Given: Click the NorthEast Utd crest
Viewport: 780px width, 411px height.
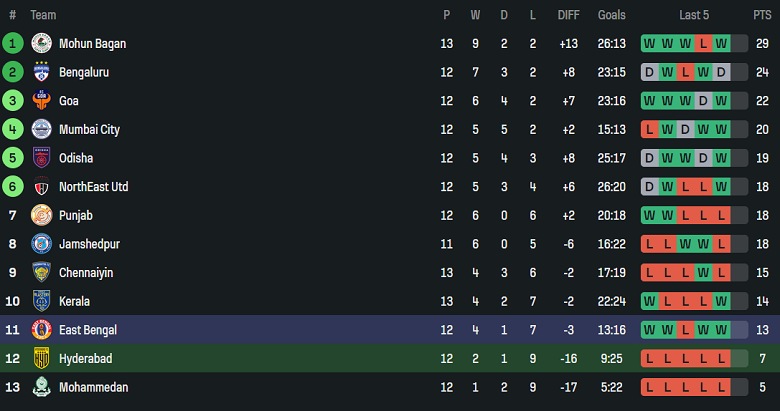Looking at the screenshot, I should pyautogui.click(x=41, y=187).
